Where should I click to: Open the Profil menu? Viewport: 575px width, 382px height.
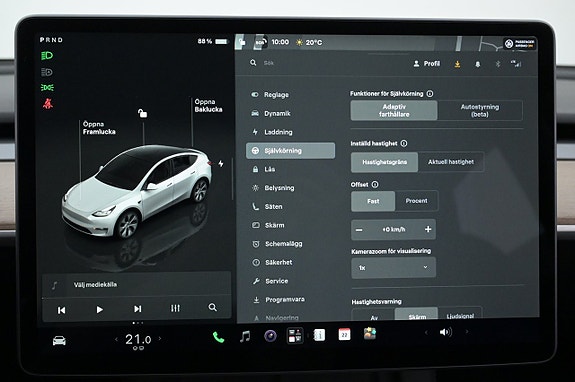pos(426,64)
